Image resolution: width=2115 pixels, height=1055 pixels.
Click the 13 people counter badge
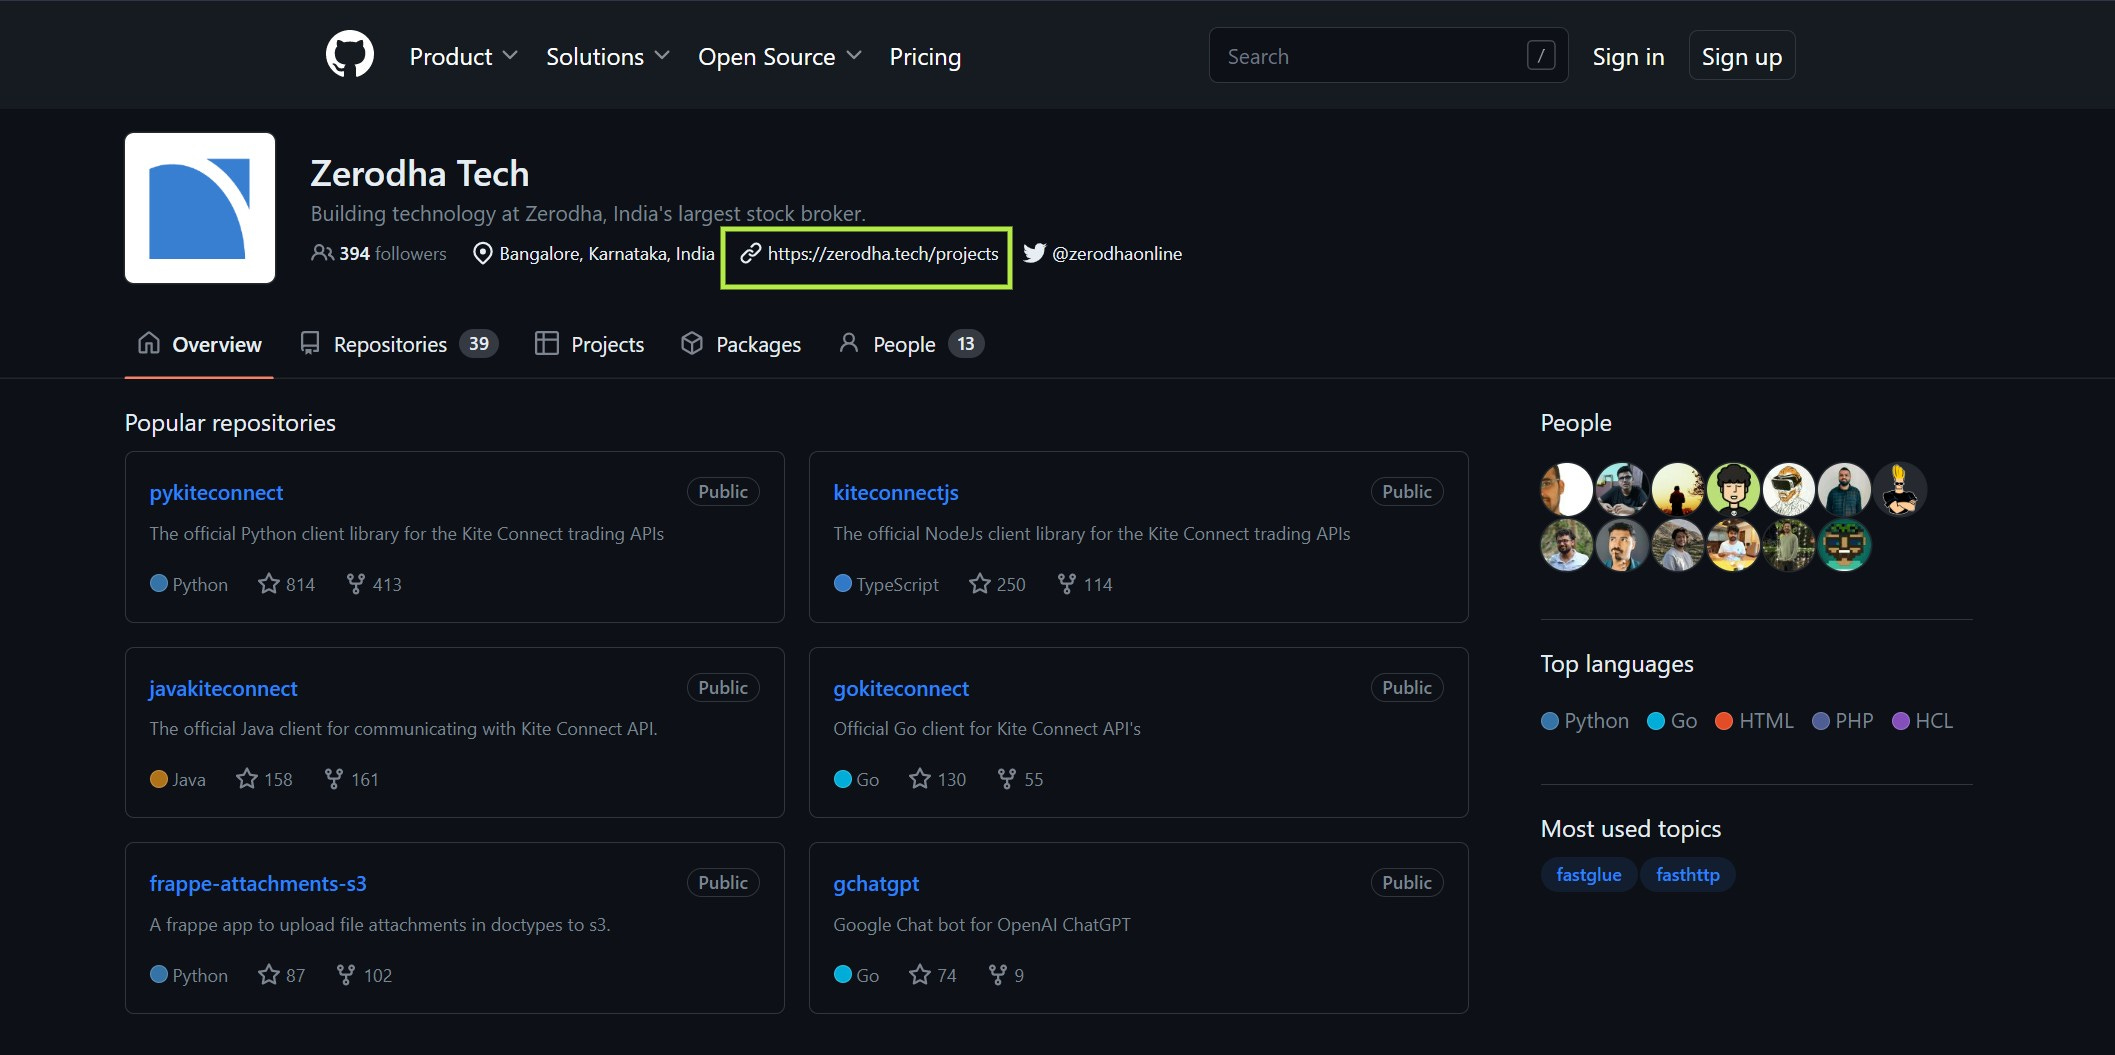tap(965, 343)
